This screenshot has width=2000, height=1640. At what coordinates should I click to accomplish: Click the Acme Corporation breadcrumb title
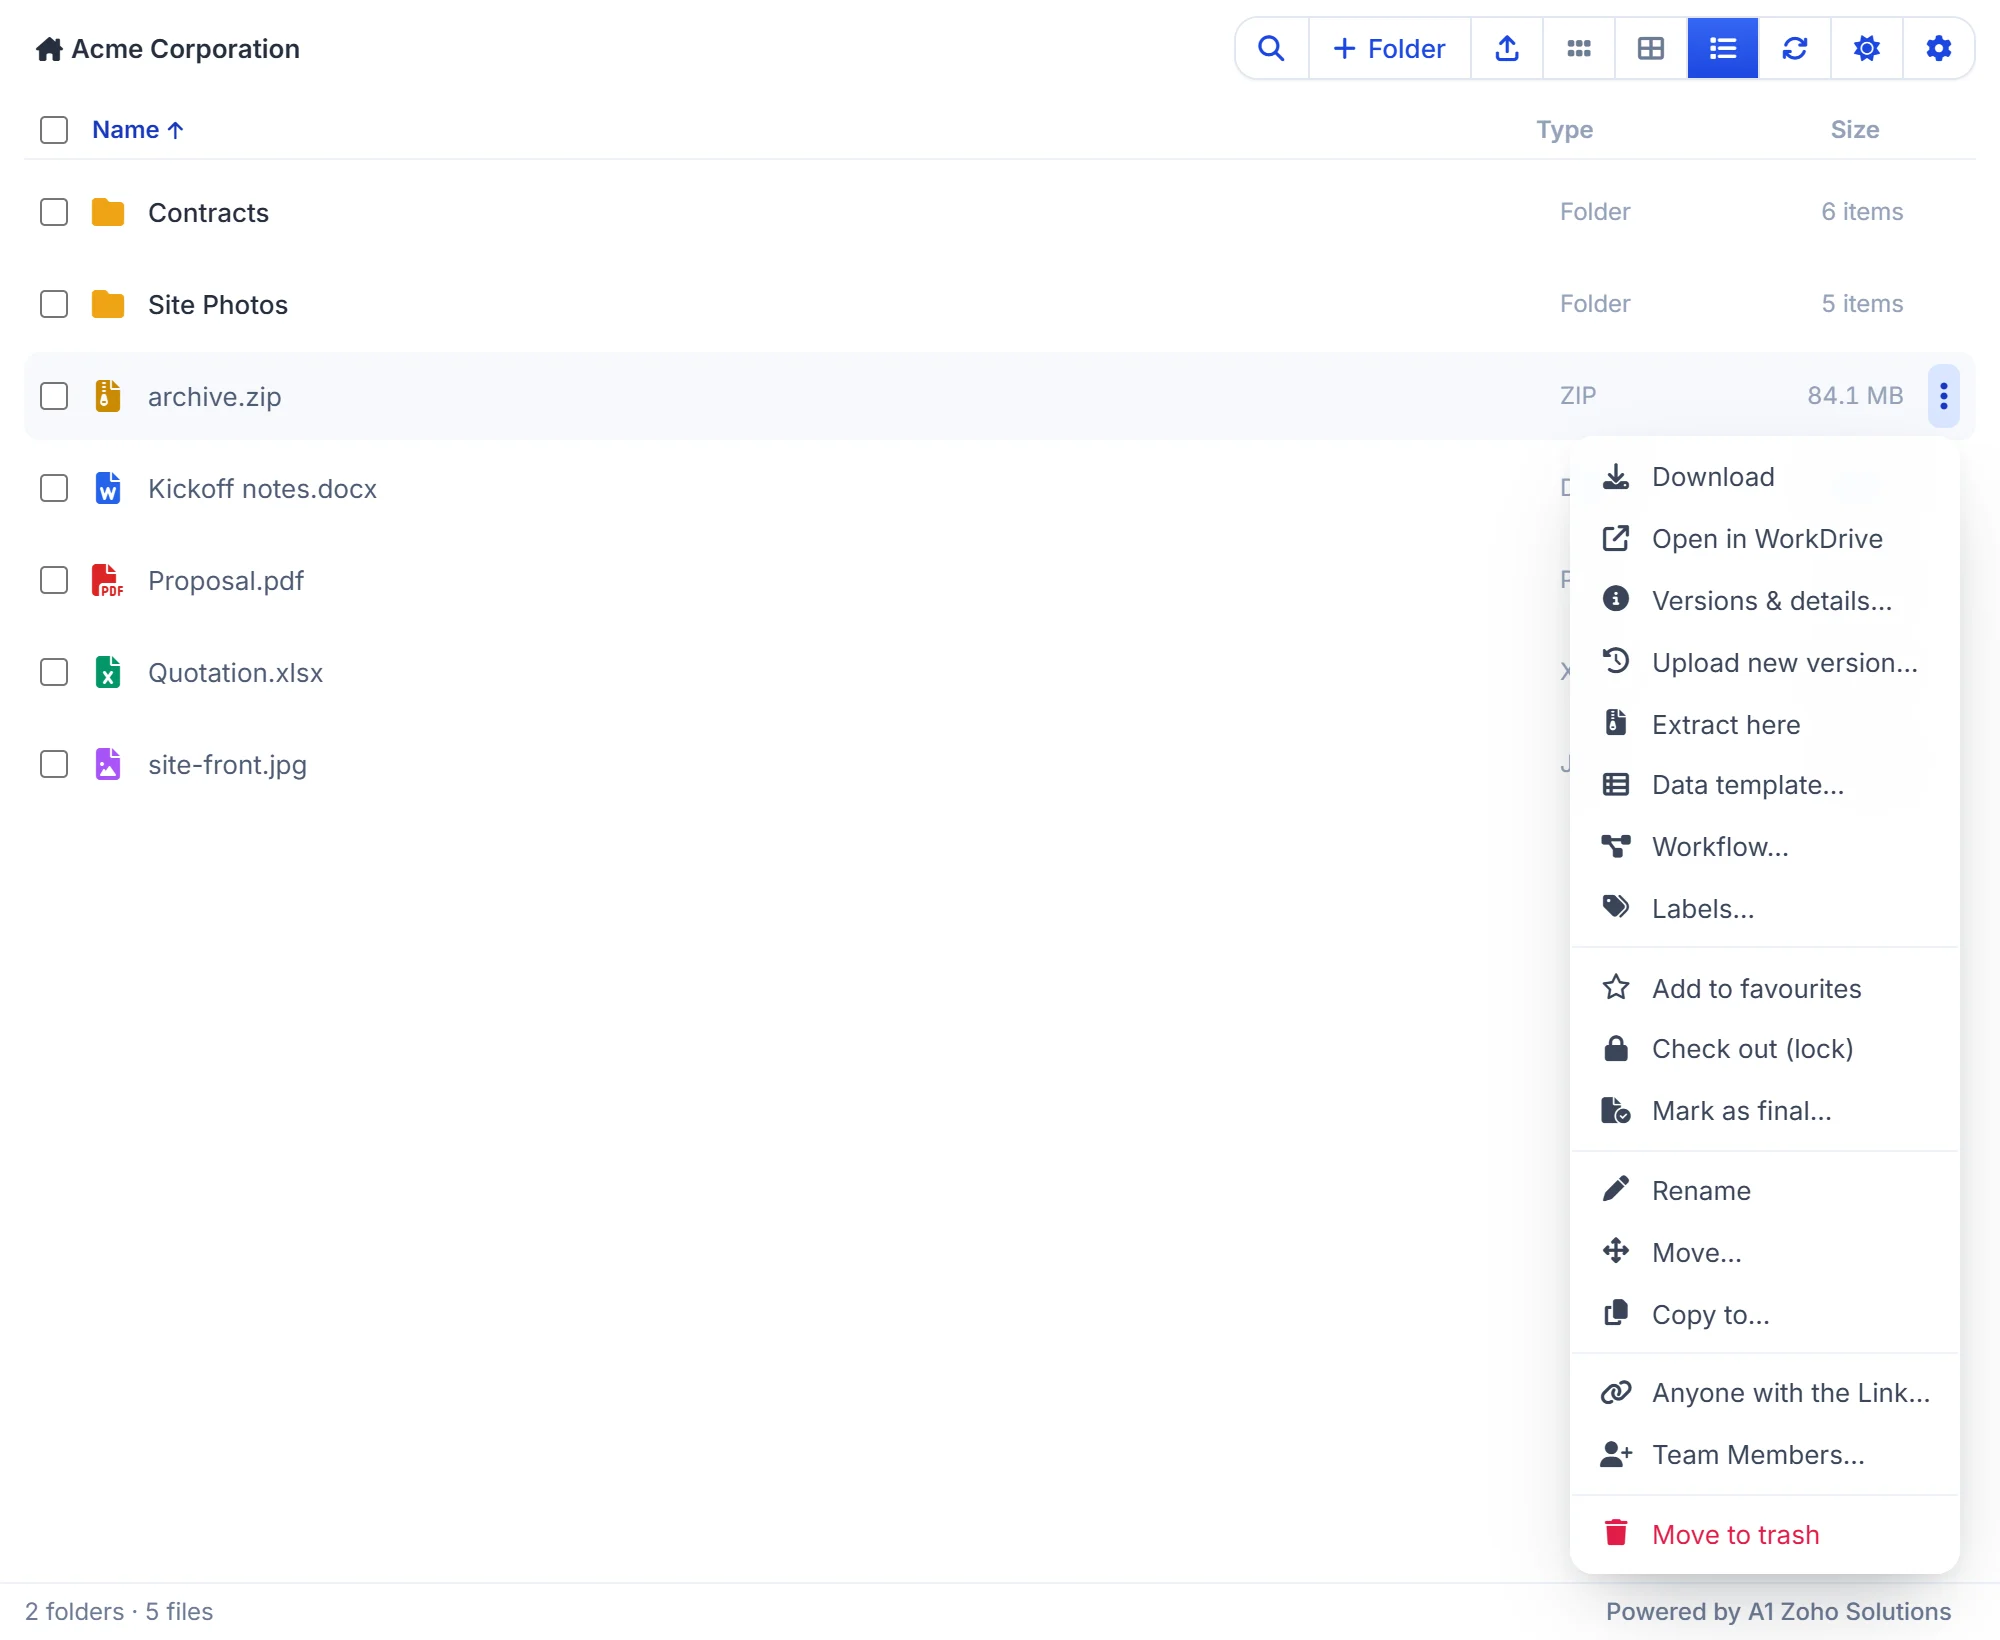click(186, 49)
